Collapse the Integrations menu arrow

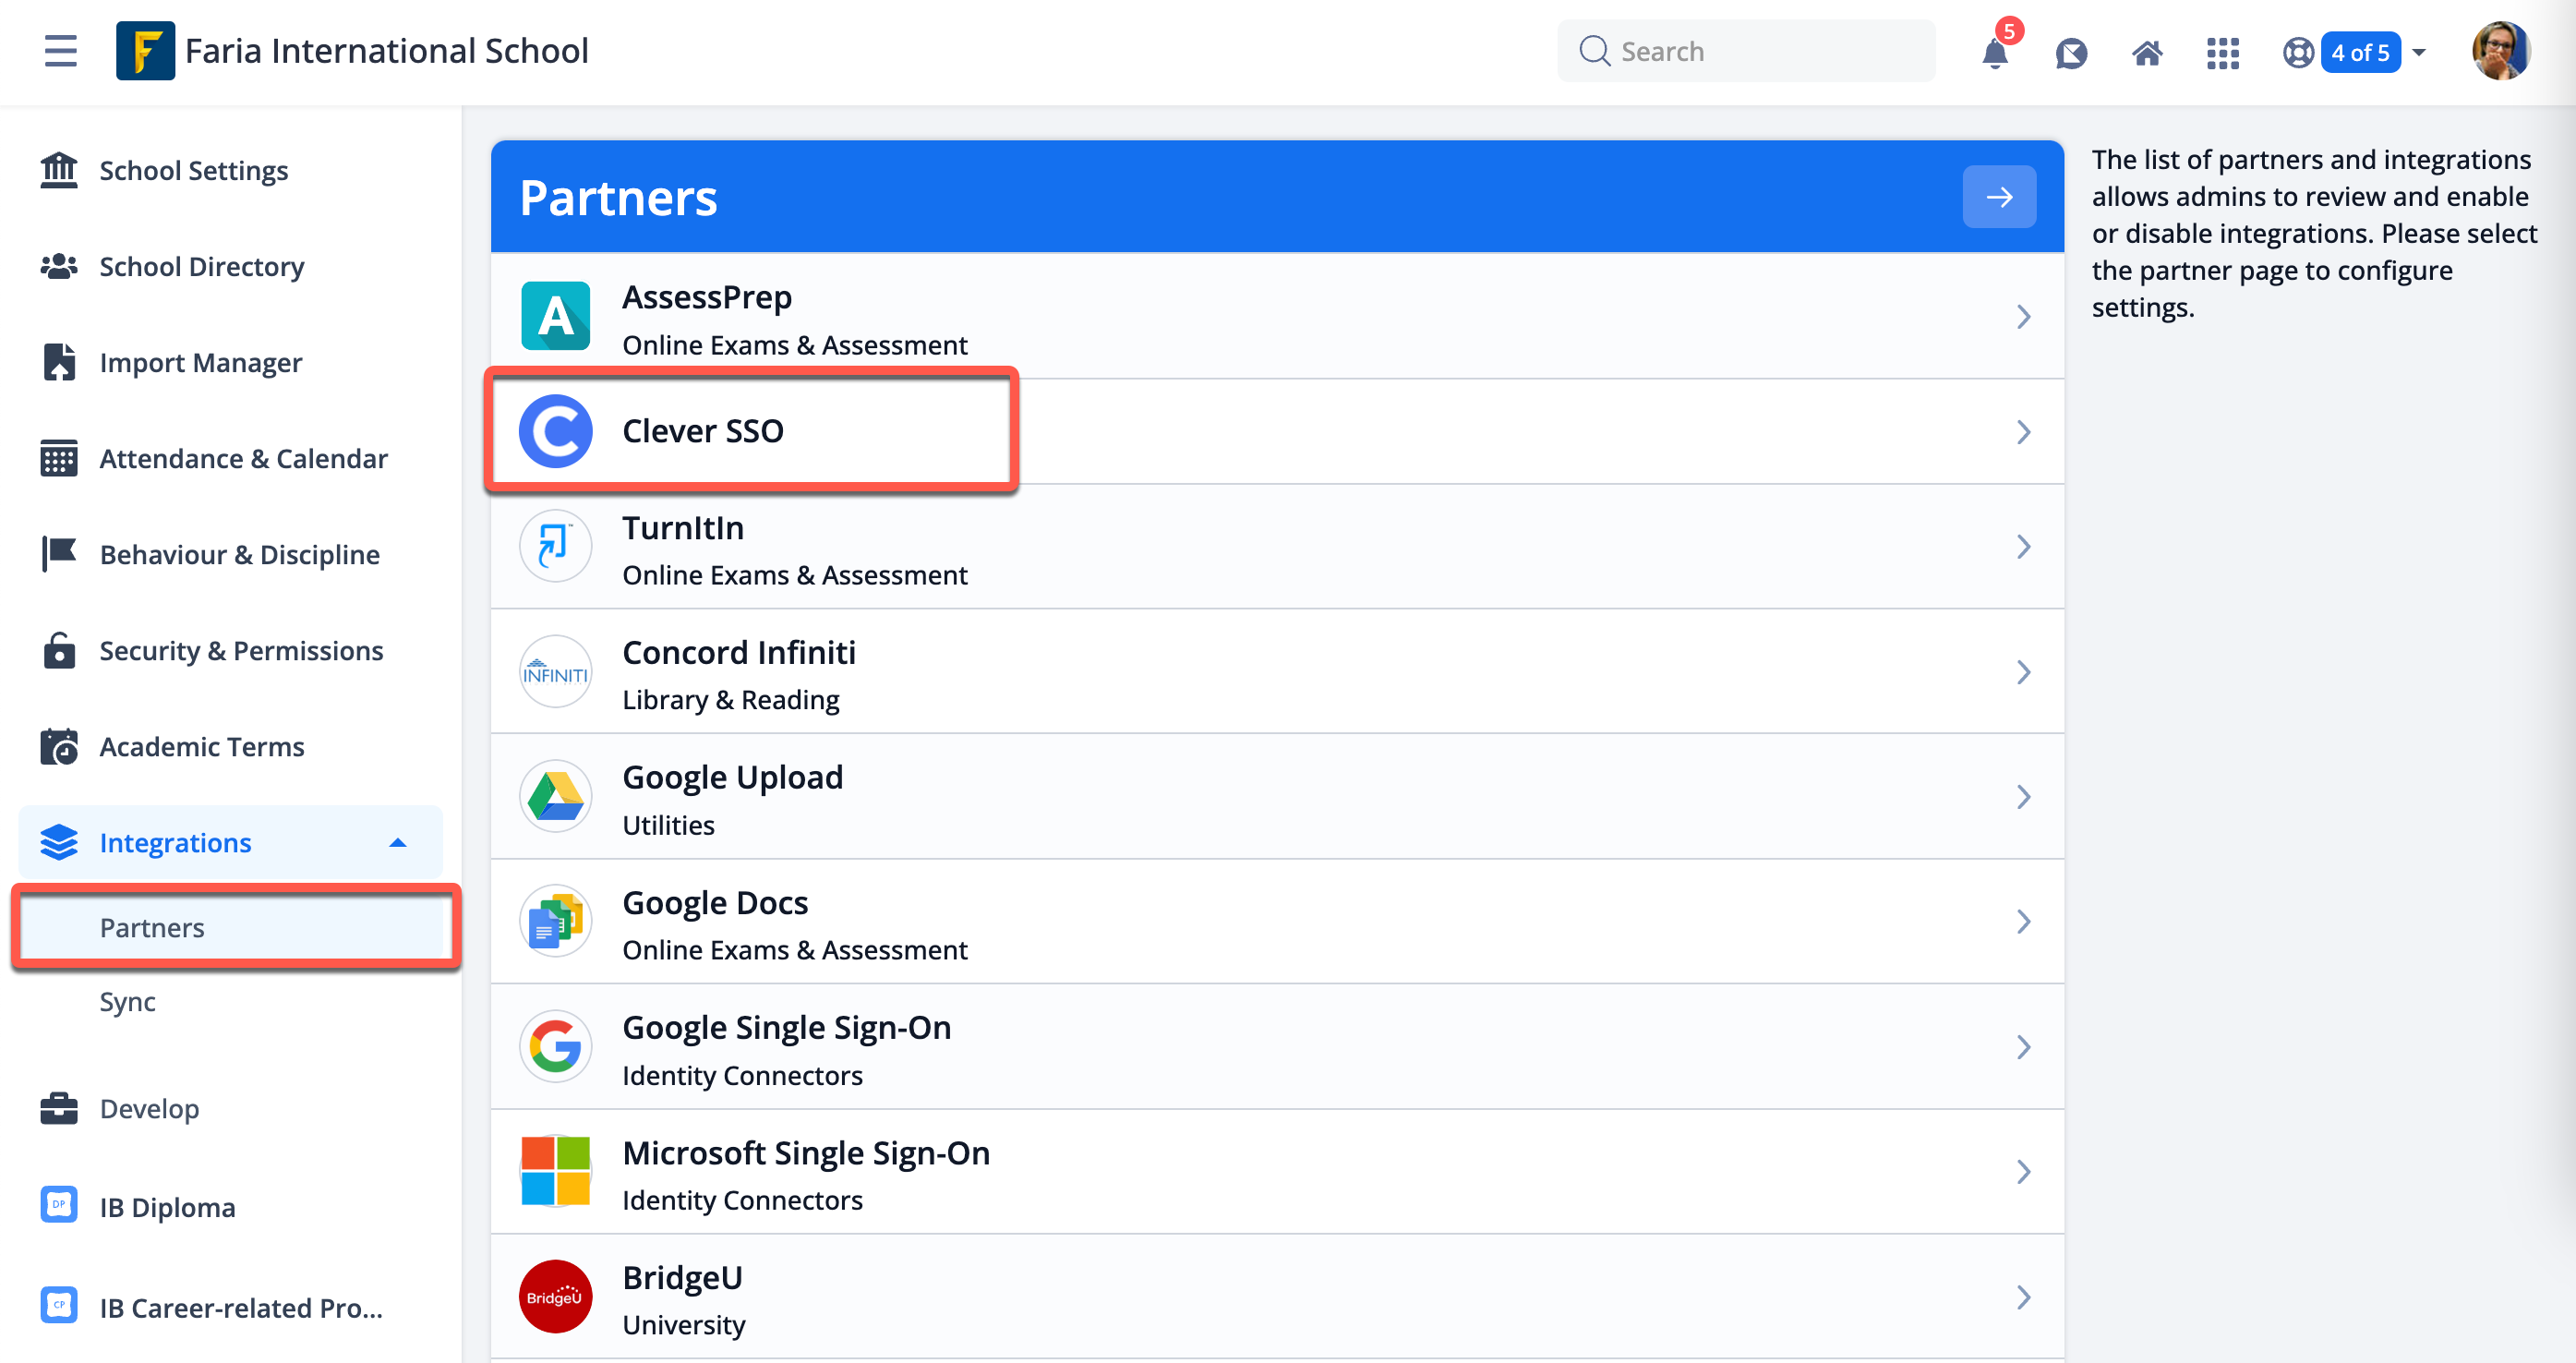(x=398, y=843)
